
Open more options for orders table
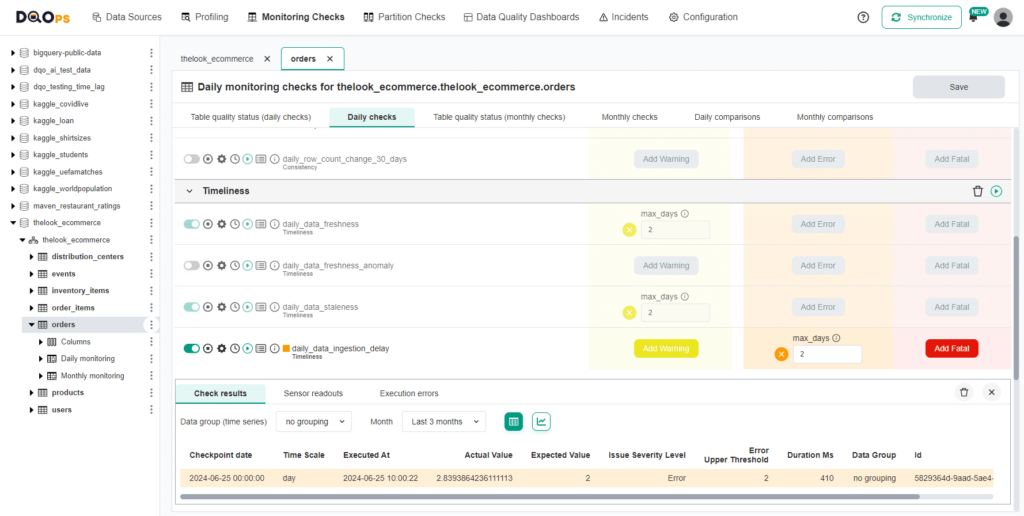tap(152, 325)
